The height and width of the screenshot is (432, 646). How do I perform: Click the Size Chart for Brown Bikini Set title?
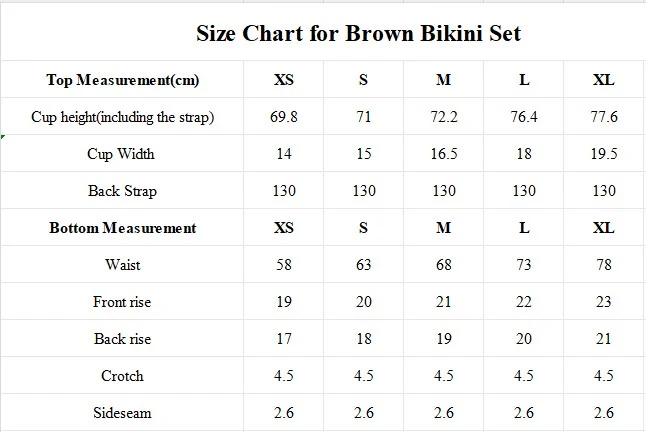click(x=357, y=33)
